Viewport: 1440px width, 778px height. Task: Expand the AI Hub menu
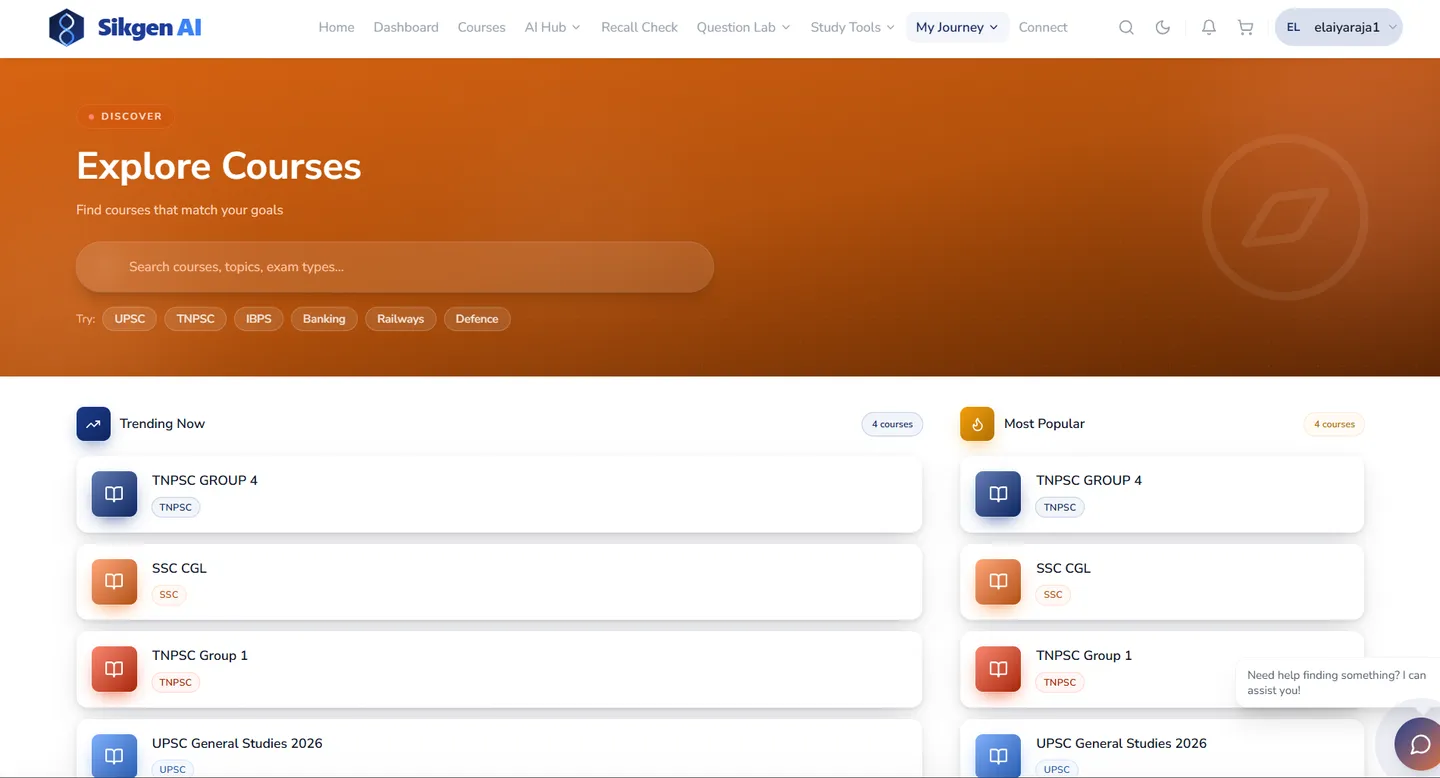[552, 28]
